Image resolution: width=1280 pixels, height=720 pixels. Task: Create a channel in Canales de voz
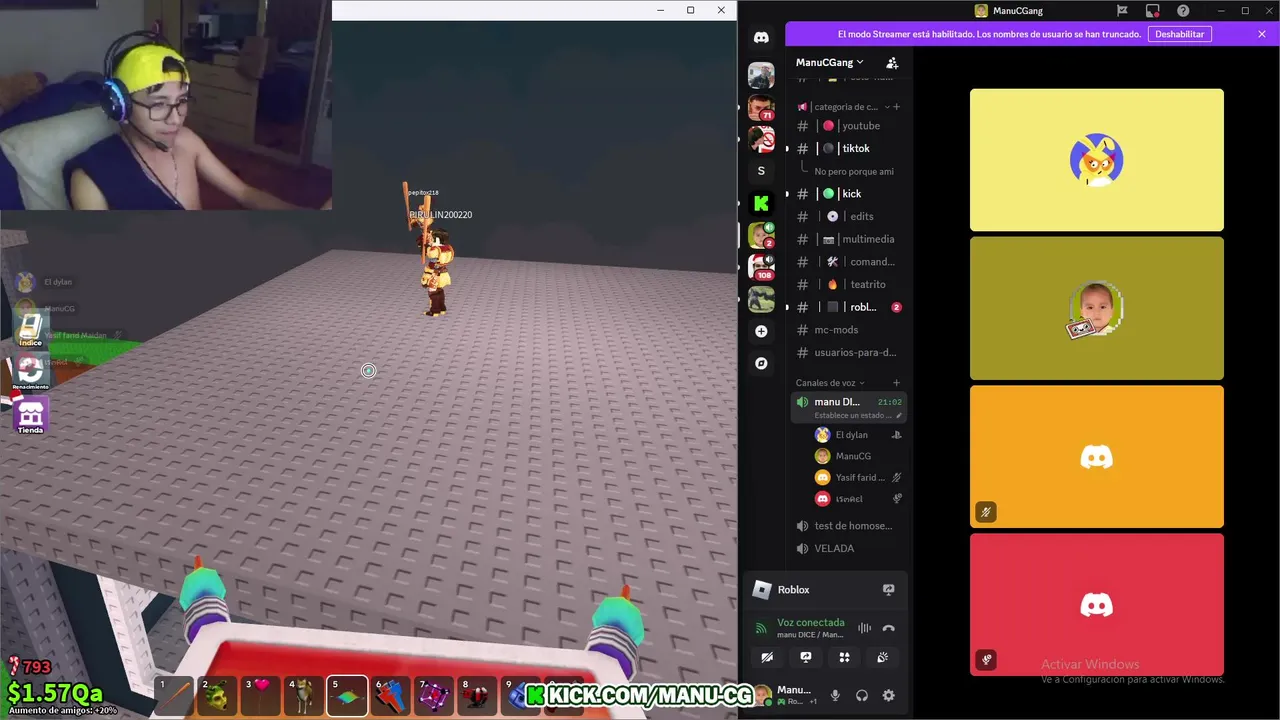coord(896,383)
